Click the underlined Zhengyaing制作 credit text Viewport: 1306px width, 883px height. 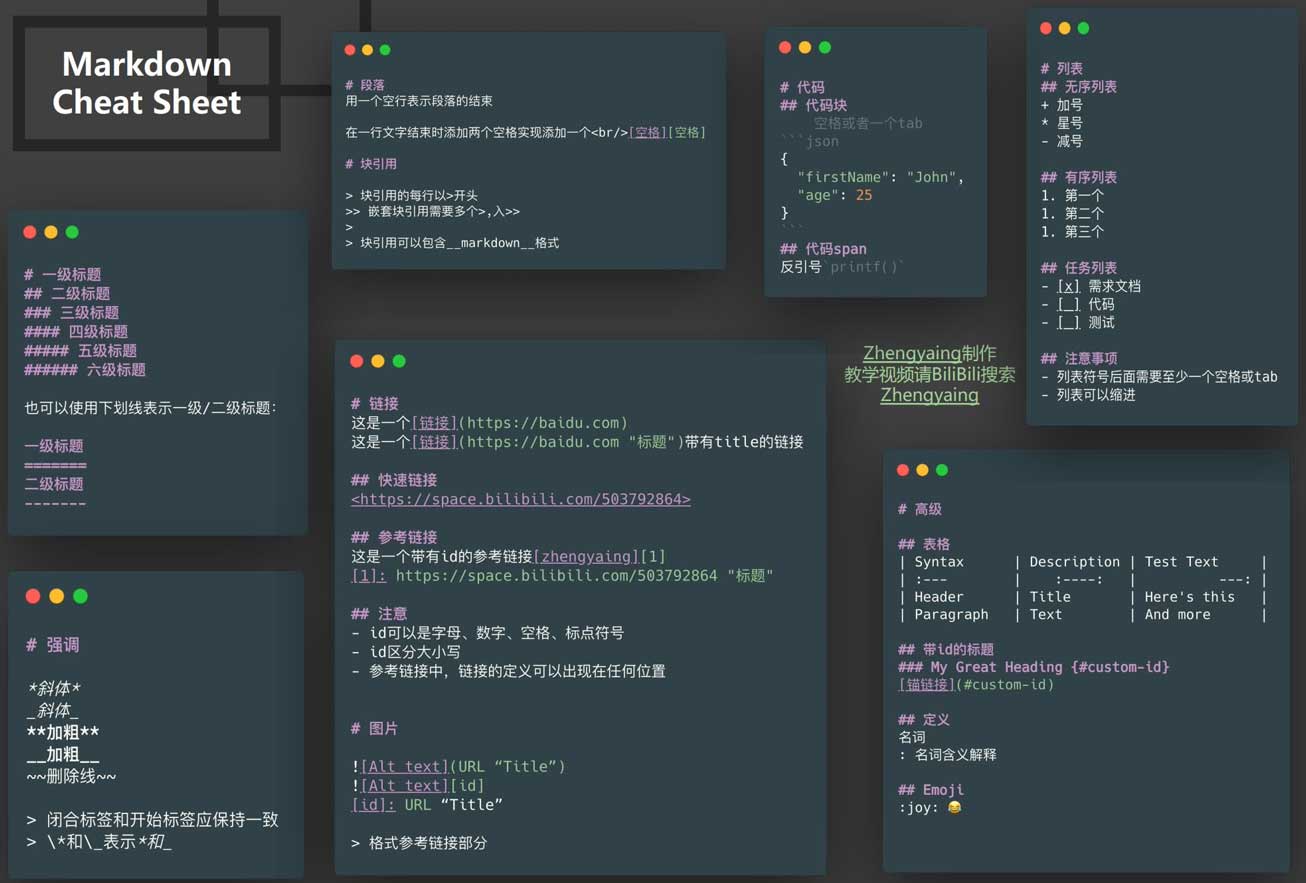click(912, 354)
